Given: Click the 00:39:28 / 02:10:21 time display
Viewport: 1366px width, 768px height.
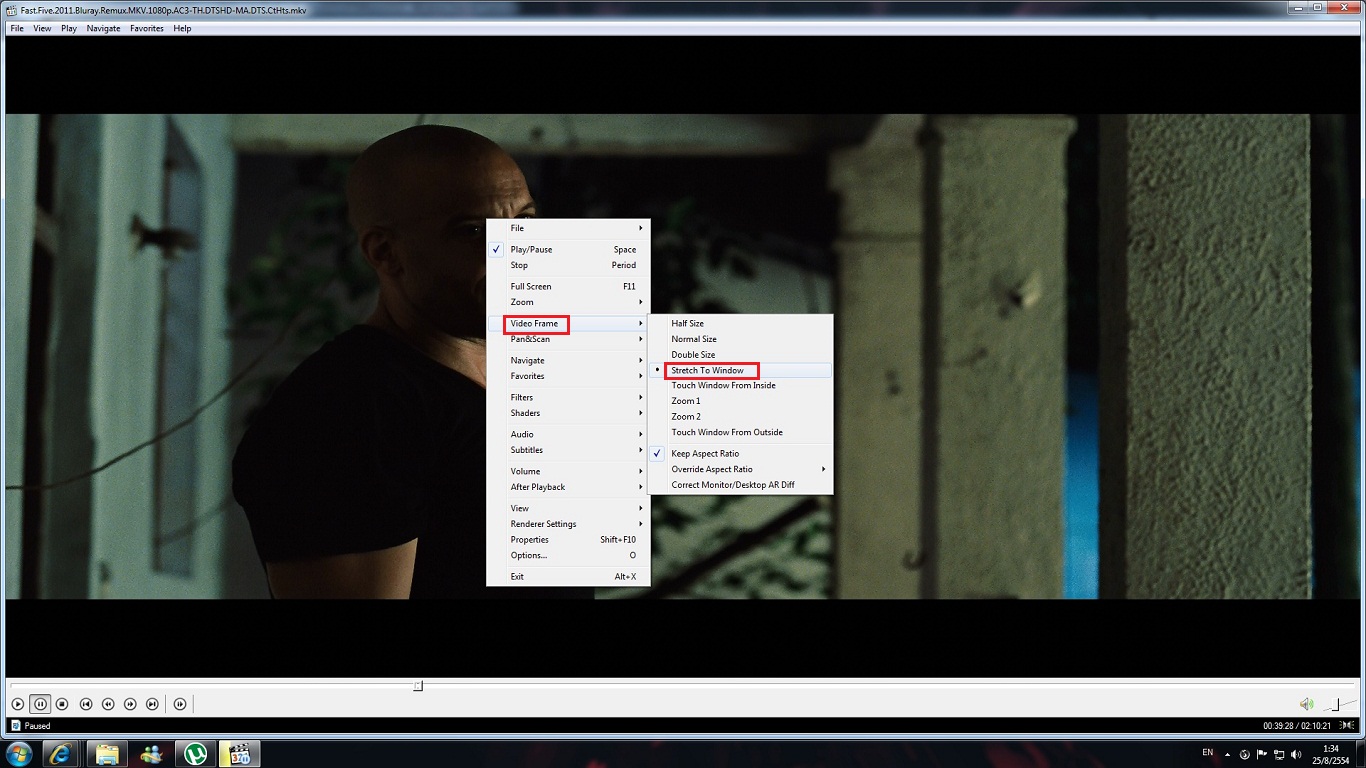Looking at the screenshot, I should pos(1298,726).
